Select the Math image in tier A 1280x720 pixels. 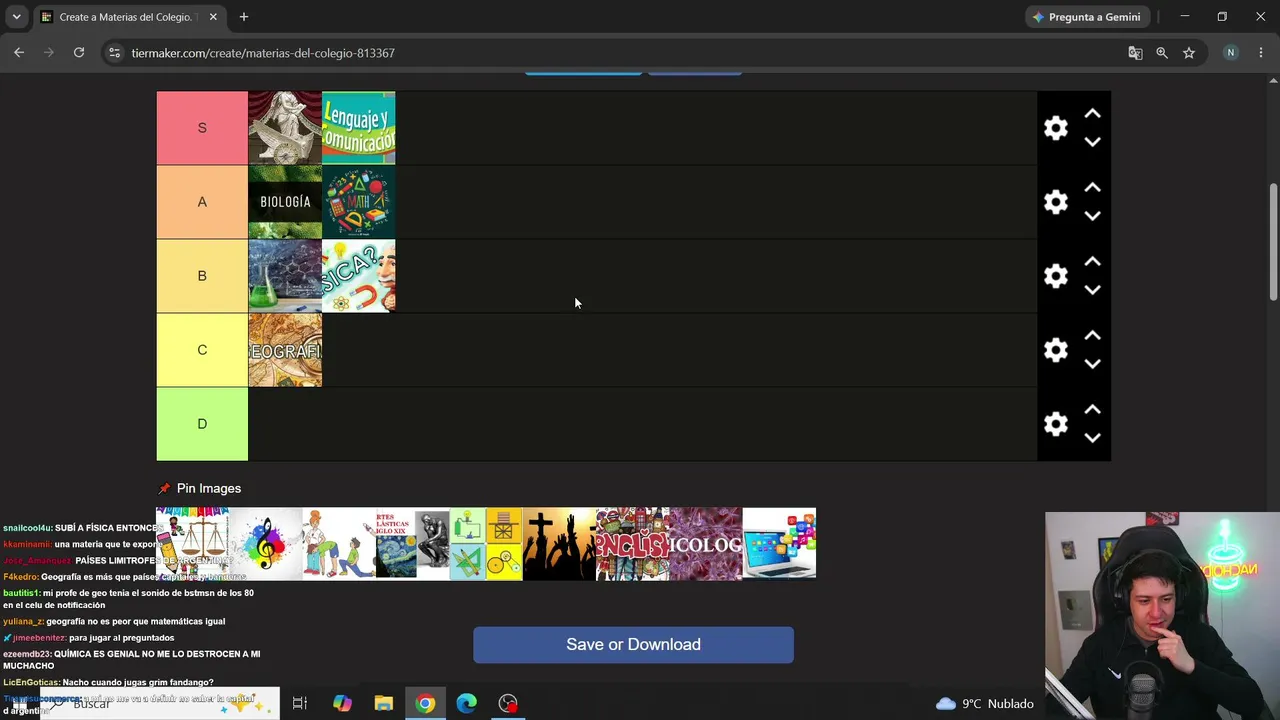click(359, 202)
